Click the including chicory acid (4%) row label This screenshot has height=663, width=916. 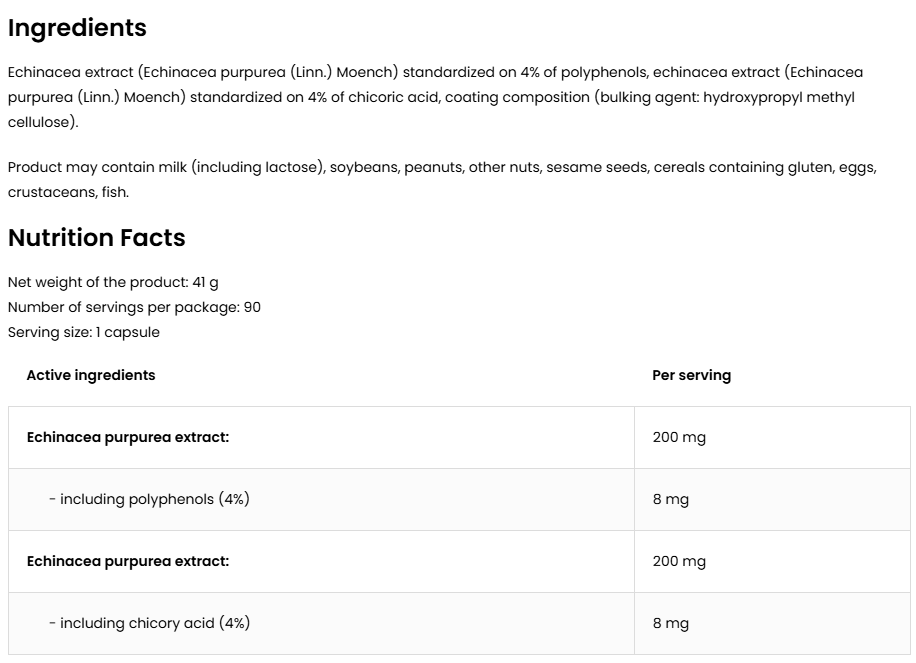[149, 623]
